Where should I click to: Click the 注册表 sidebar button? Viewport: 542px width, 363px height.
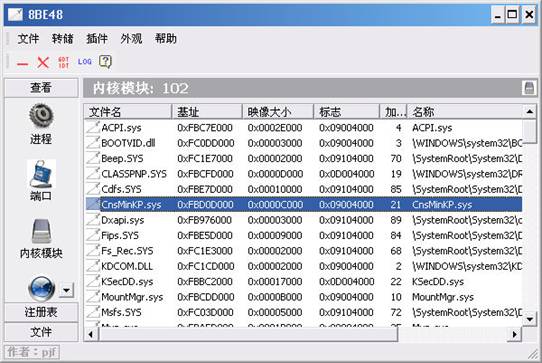[x=41, y=312]
